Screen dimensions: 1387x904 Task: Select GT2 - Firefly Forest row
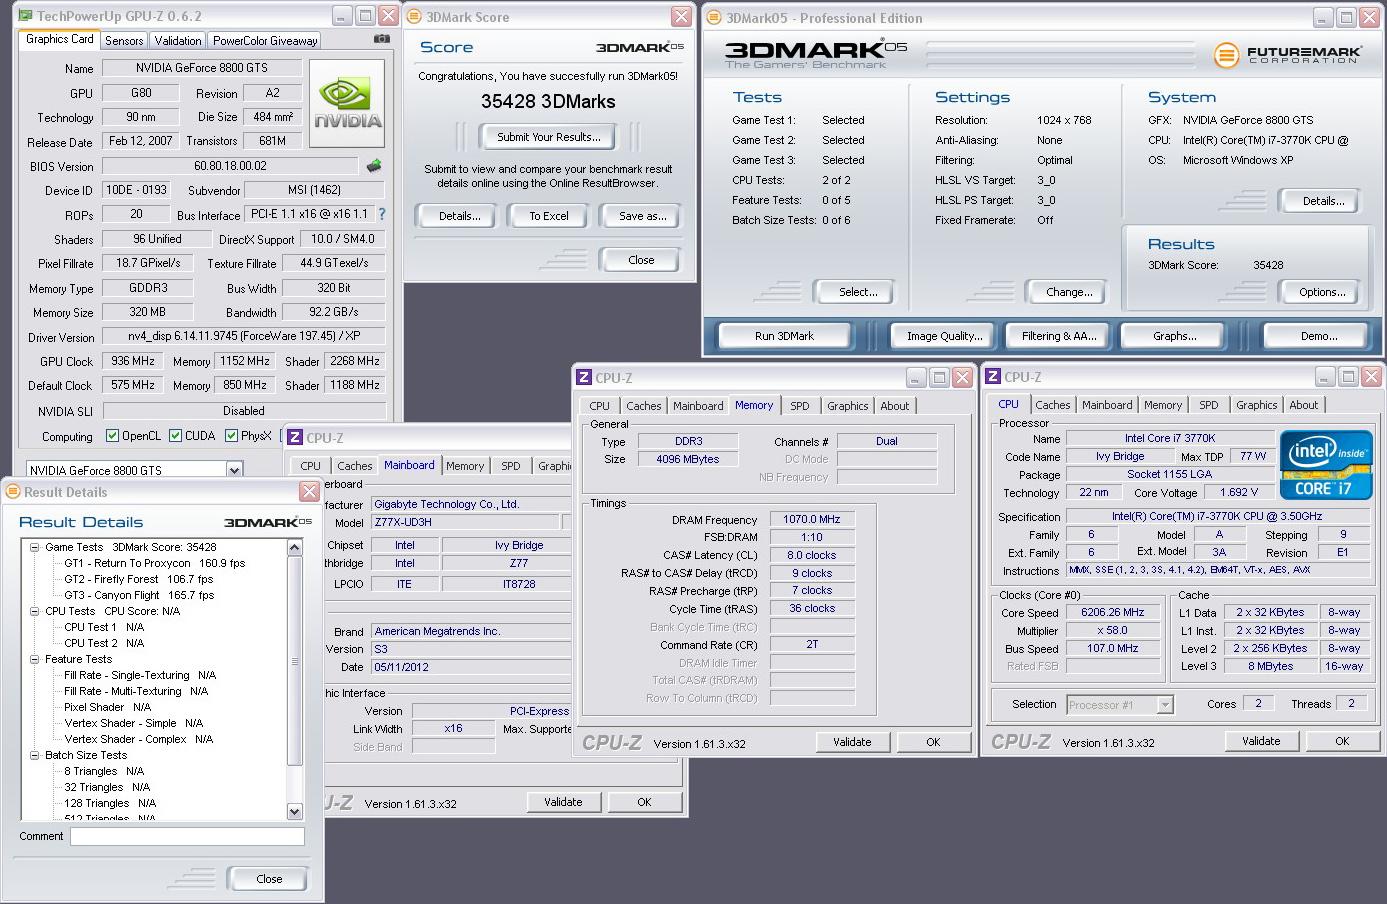pos(139,579)
